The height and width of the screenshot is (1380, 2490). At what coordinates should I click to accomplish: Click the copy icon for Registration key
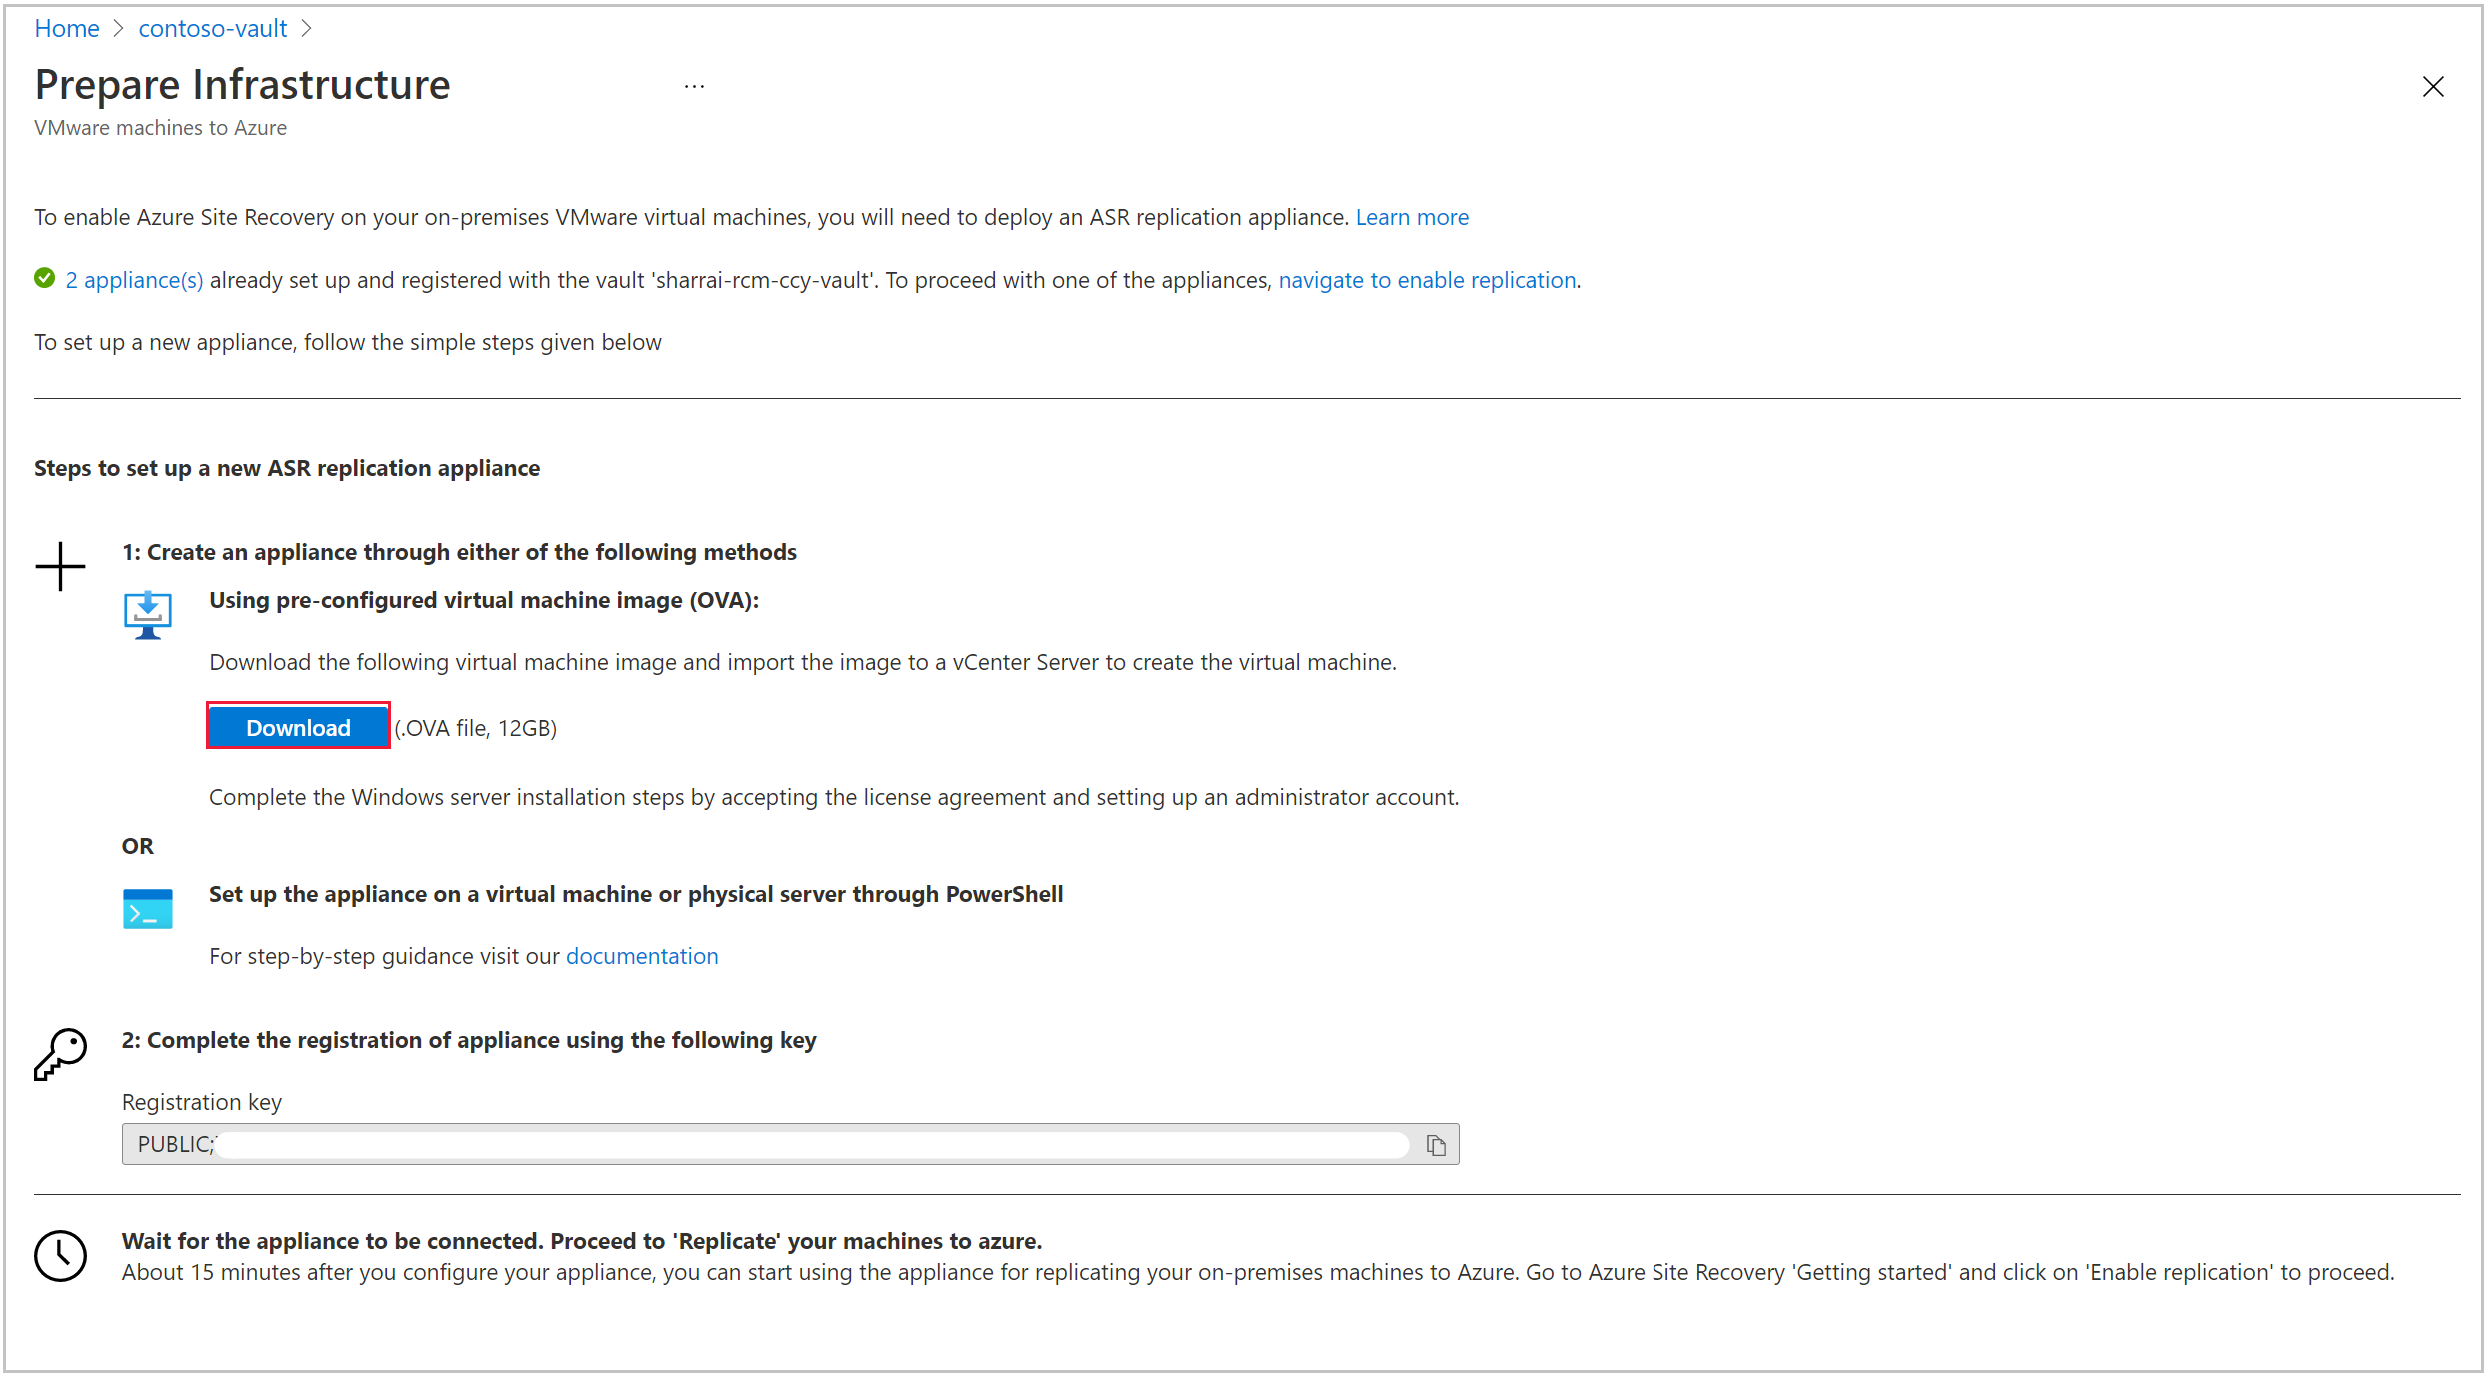[1432, 1142]
